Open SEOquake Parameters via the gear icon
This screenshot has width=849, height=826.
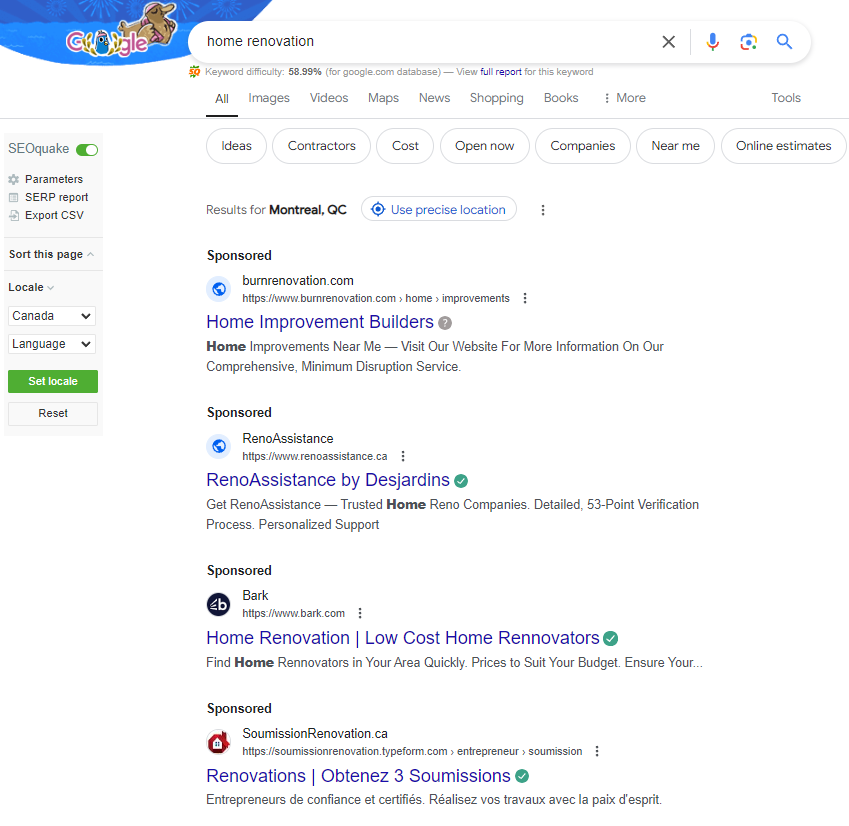14,179
